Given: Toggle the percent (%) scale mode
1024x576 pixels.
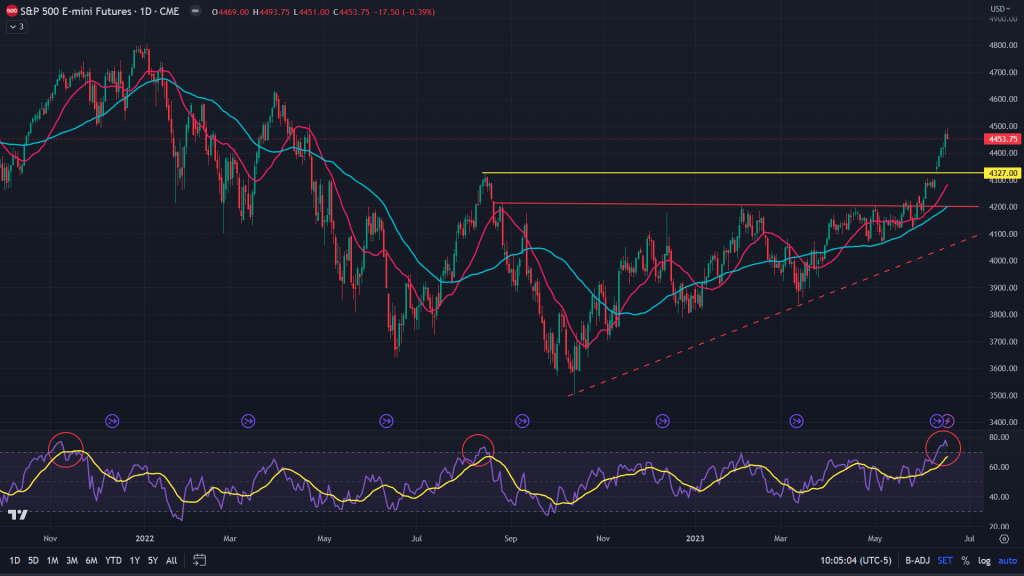Looking at the screenshot, I should coord(965,560).
